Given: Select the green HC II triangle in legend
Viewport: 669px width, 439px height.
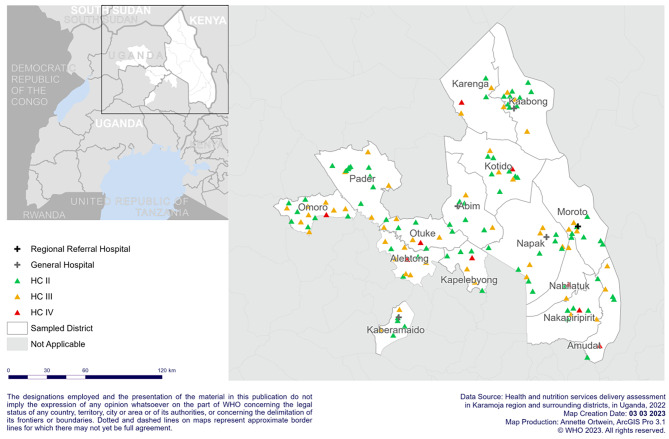Looking at the screenshot, I should click(16, 281).
